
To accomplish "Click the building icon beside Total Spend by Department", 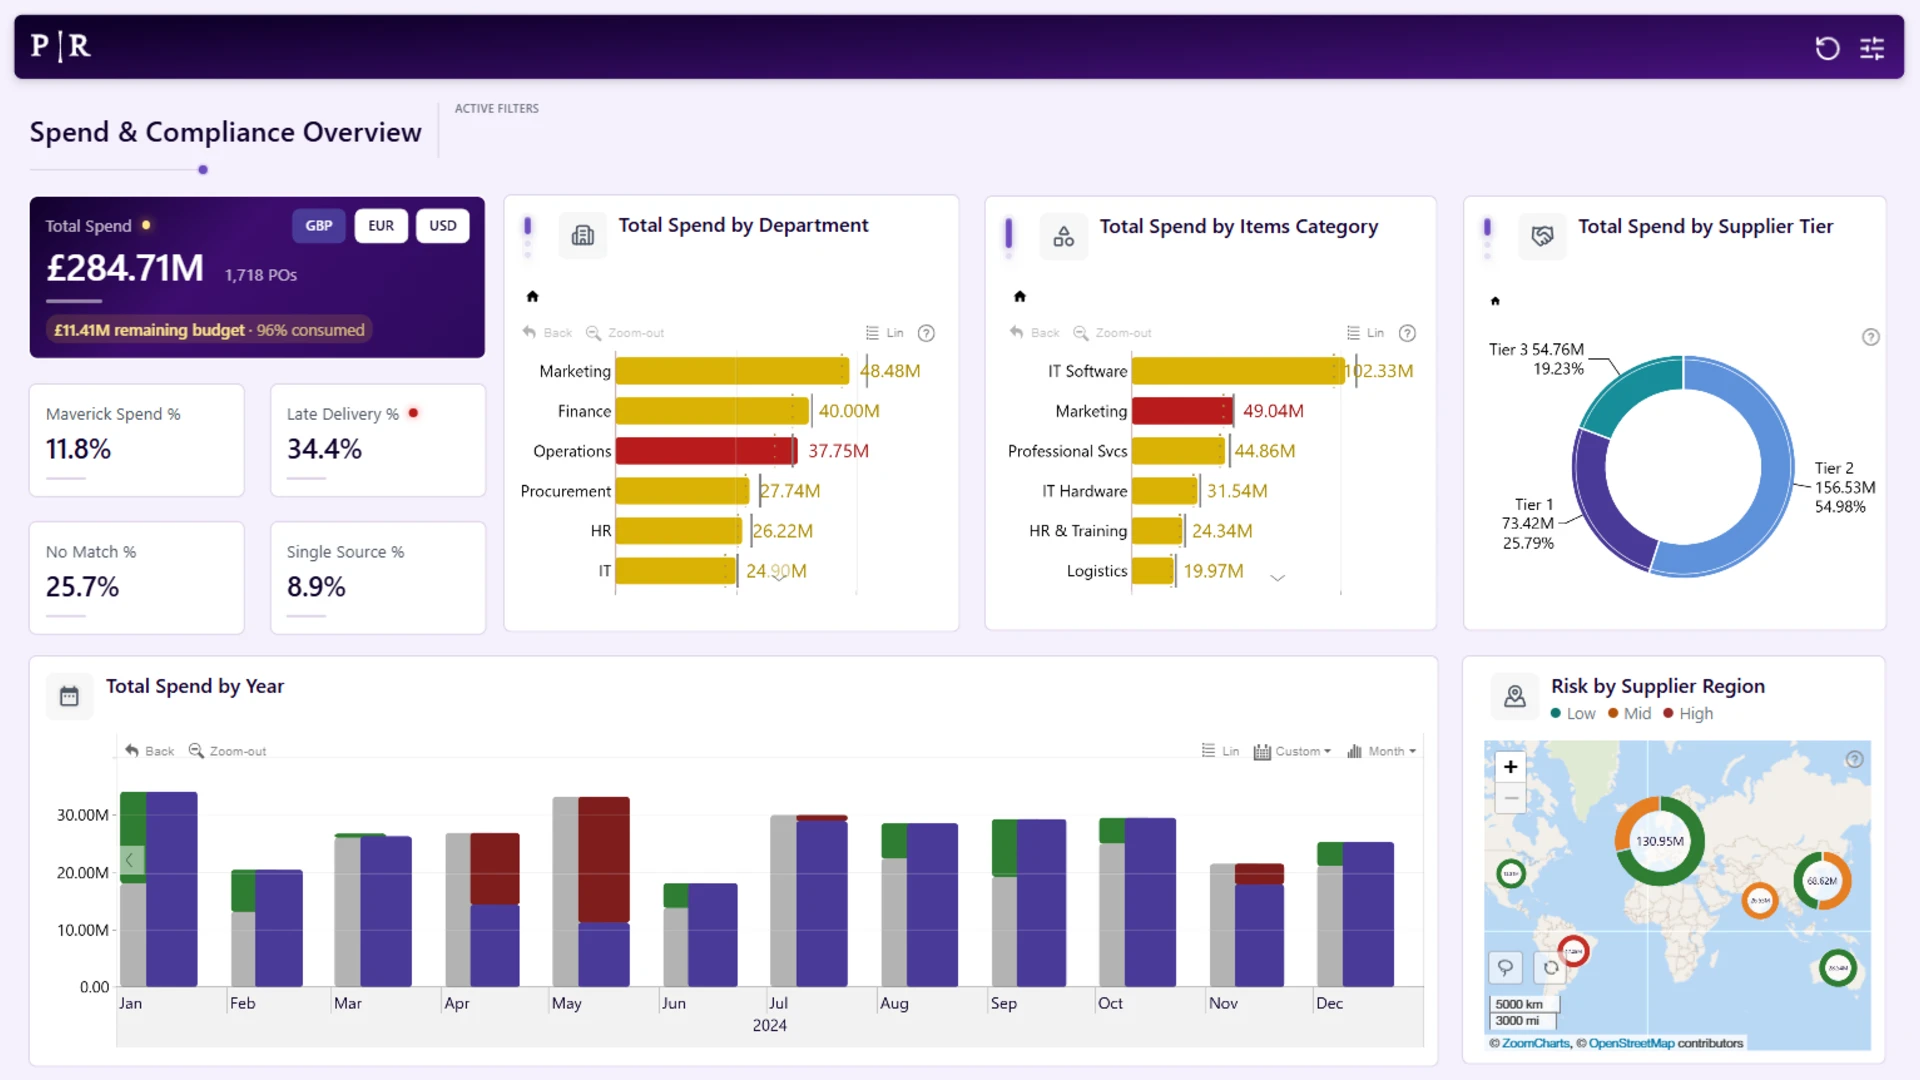I will point(583,236).
